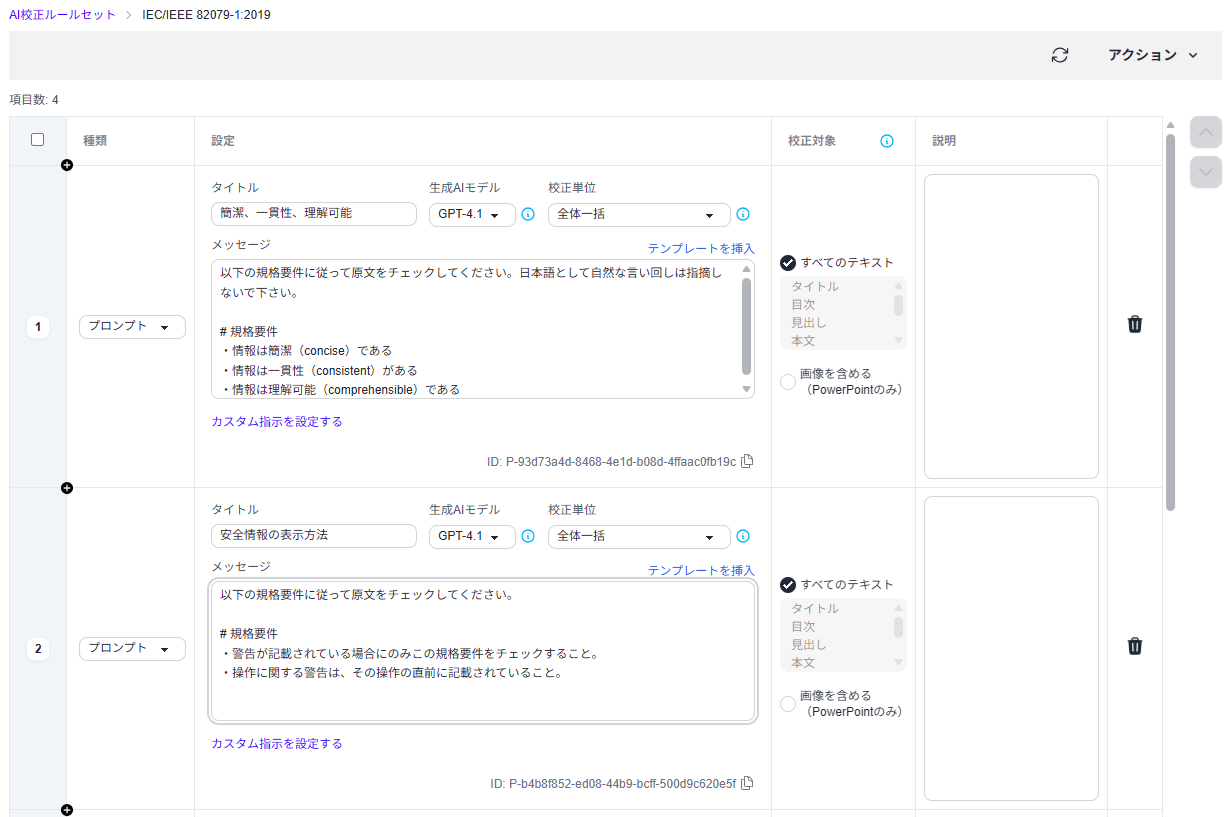Open the アクション dropdown menu
1229x817 pixels.
(x=1153, y=55)
